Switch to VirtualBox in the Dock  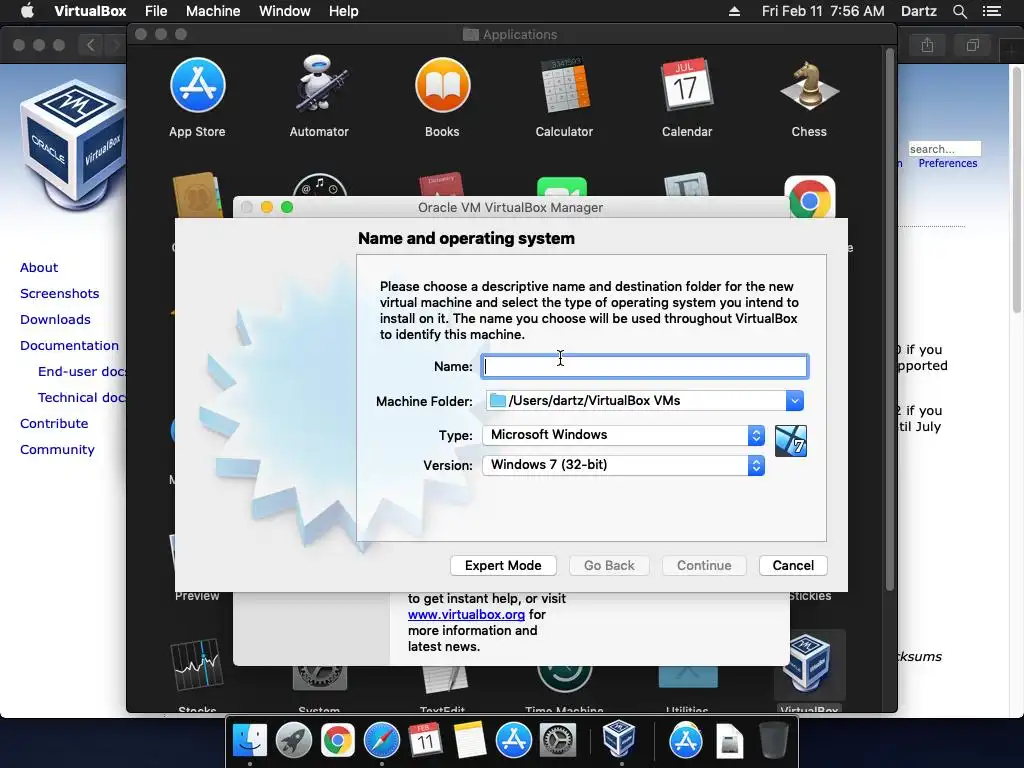(619, 739)
